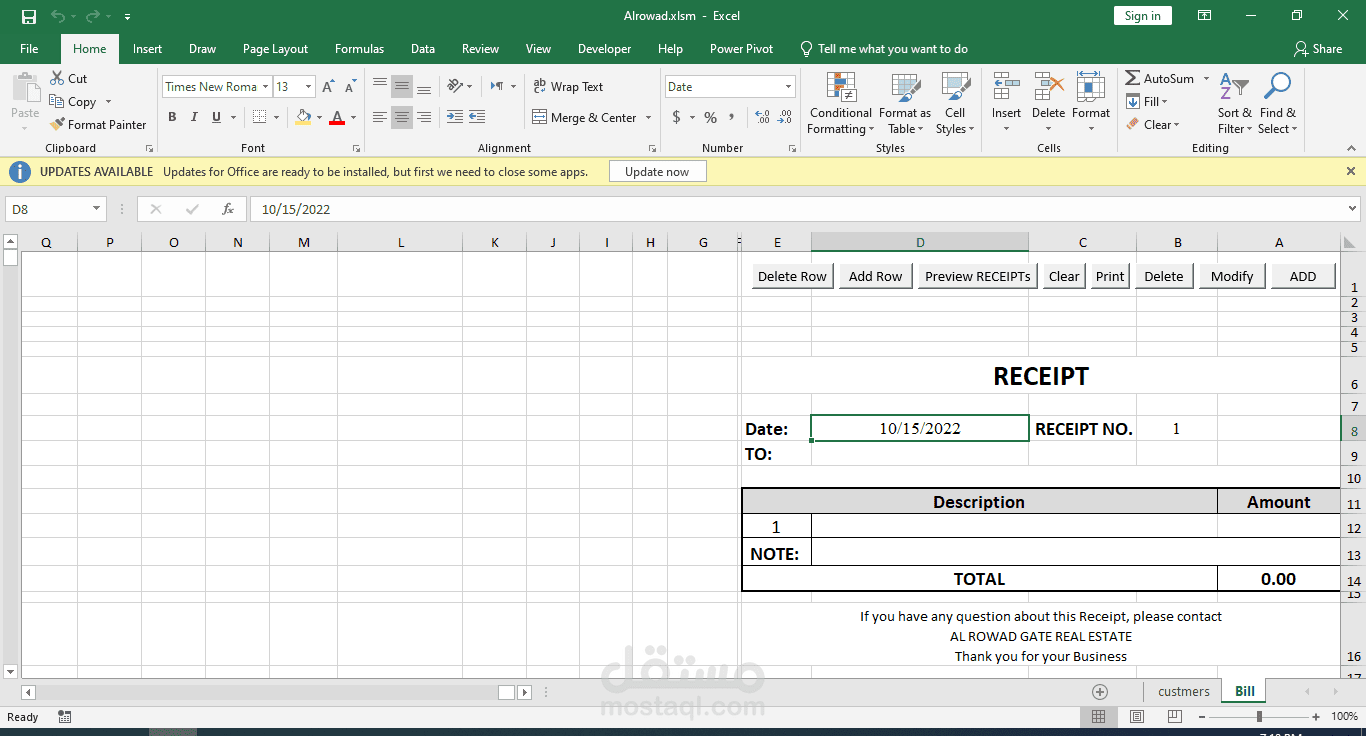This screenshot has height=736, width=1366.
Task: Click the Increase Font Size icon
Action: point(328,87)
